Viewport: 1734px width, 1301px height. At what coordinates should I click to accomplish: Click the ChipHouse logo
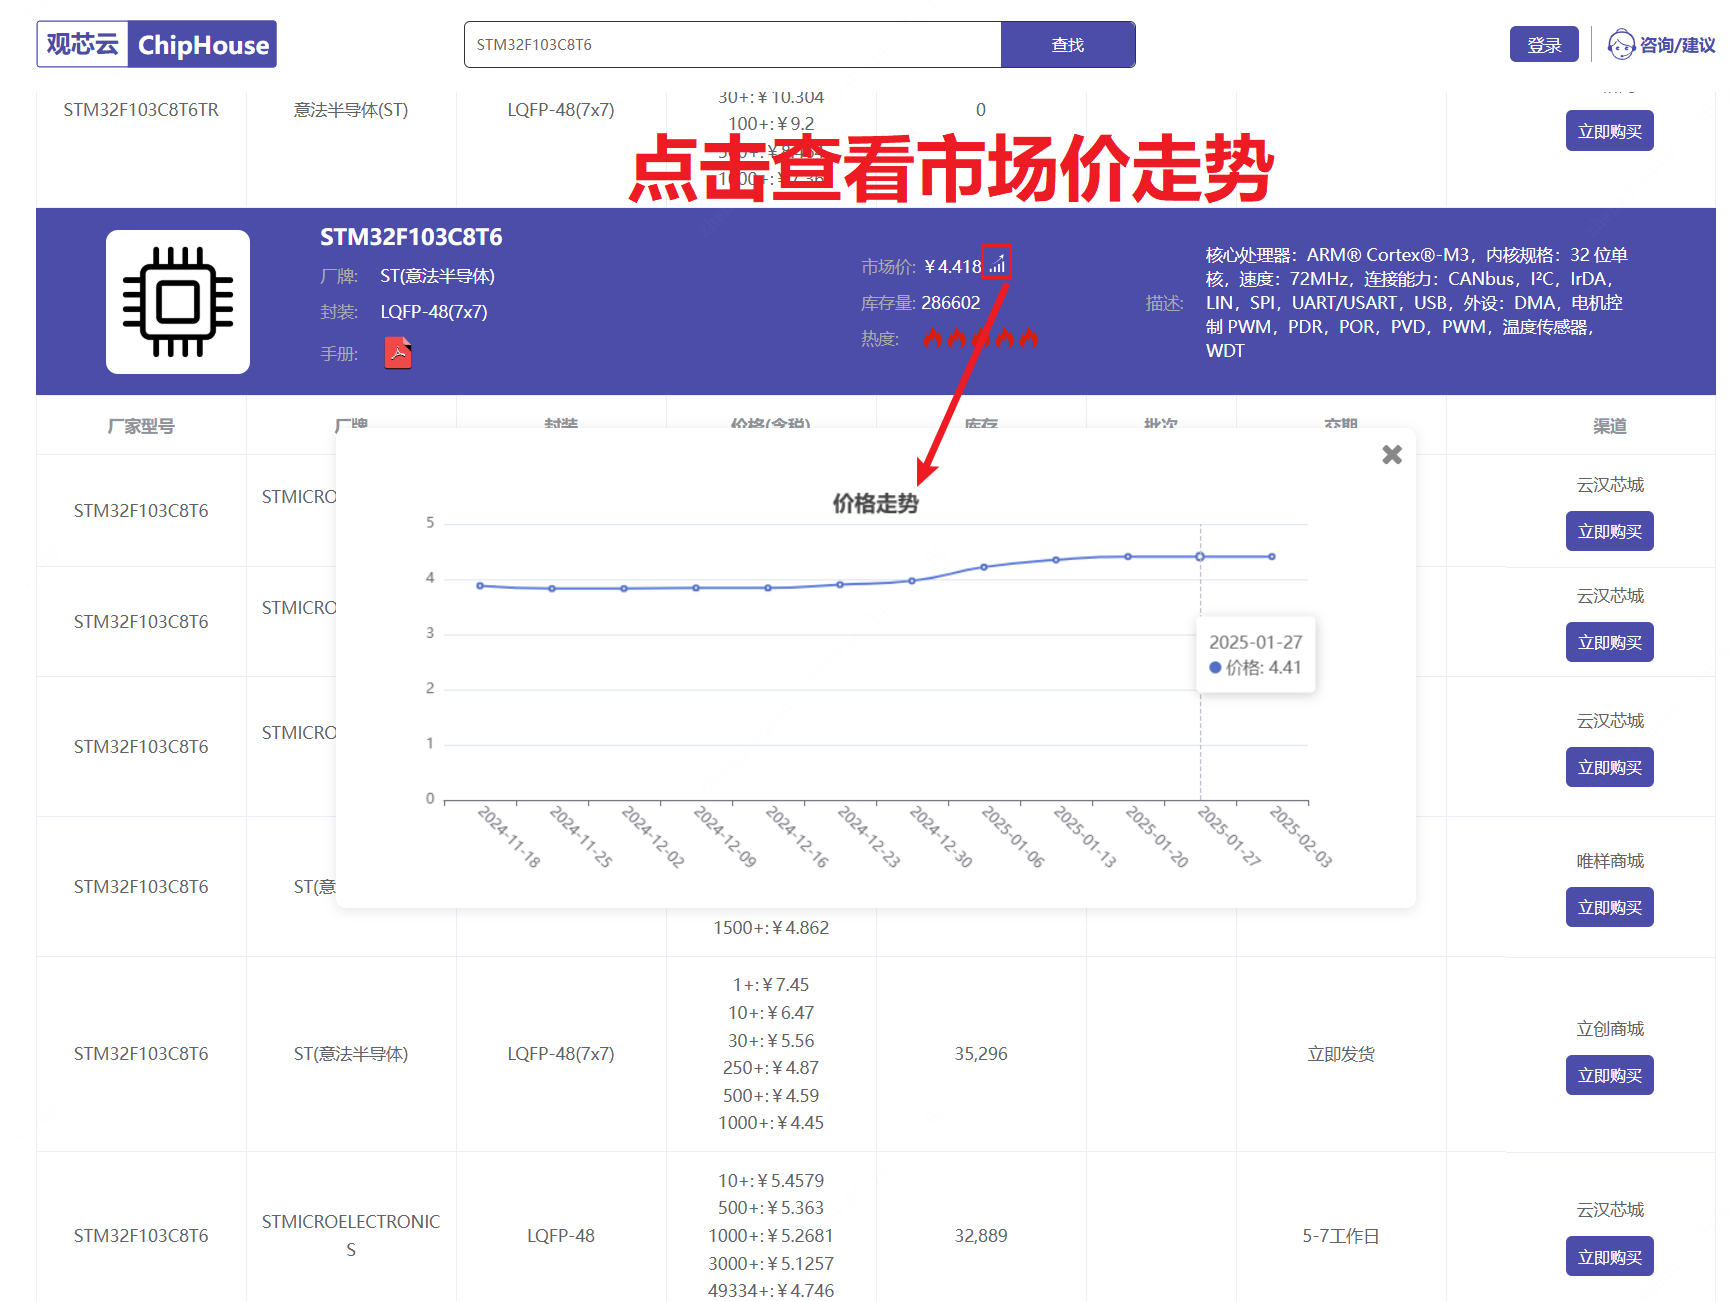click(x=156, y=44)
